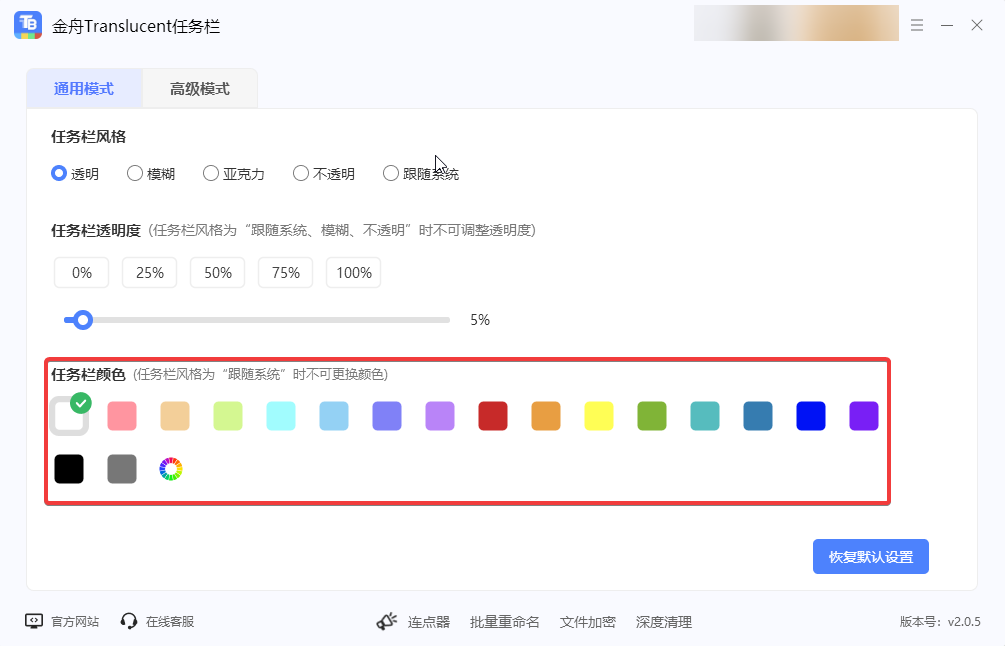Screen dimensions: 1005x646
Task: Click the 官方网站 monitor icon
Action: pos(32,621)
